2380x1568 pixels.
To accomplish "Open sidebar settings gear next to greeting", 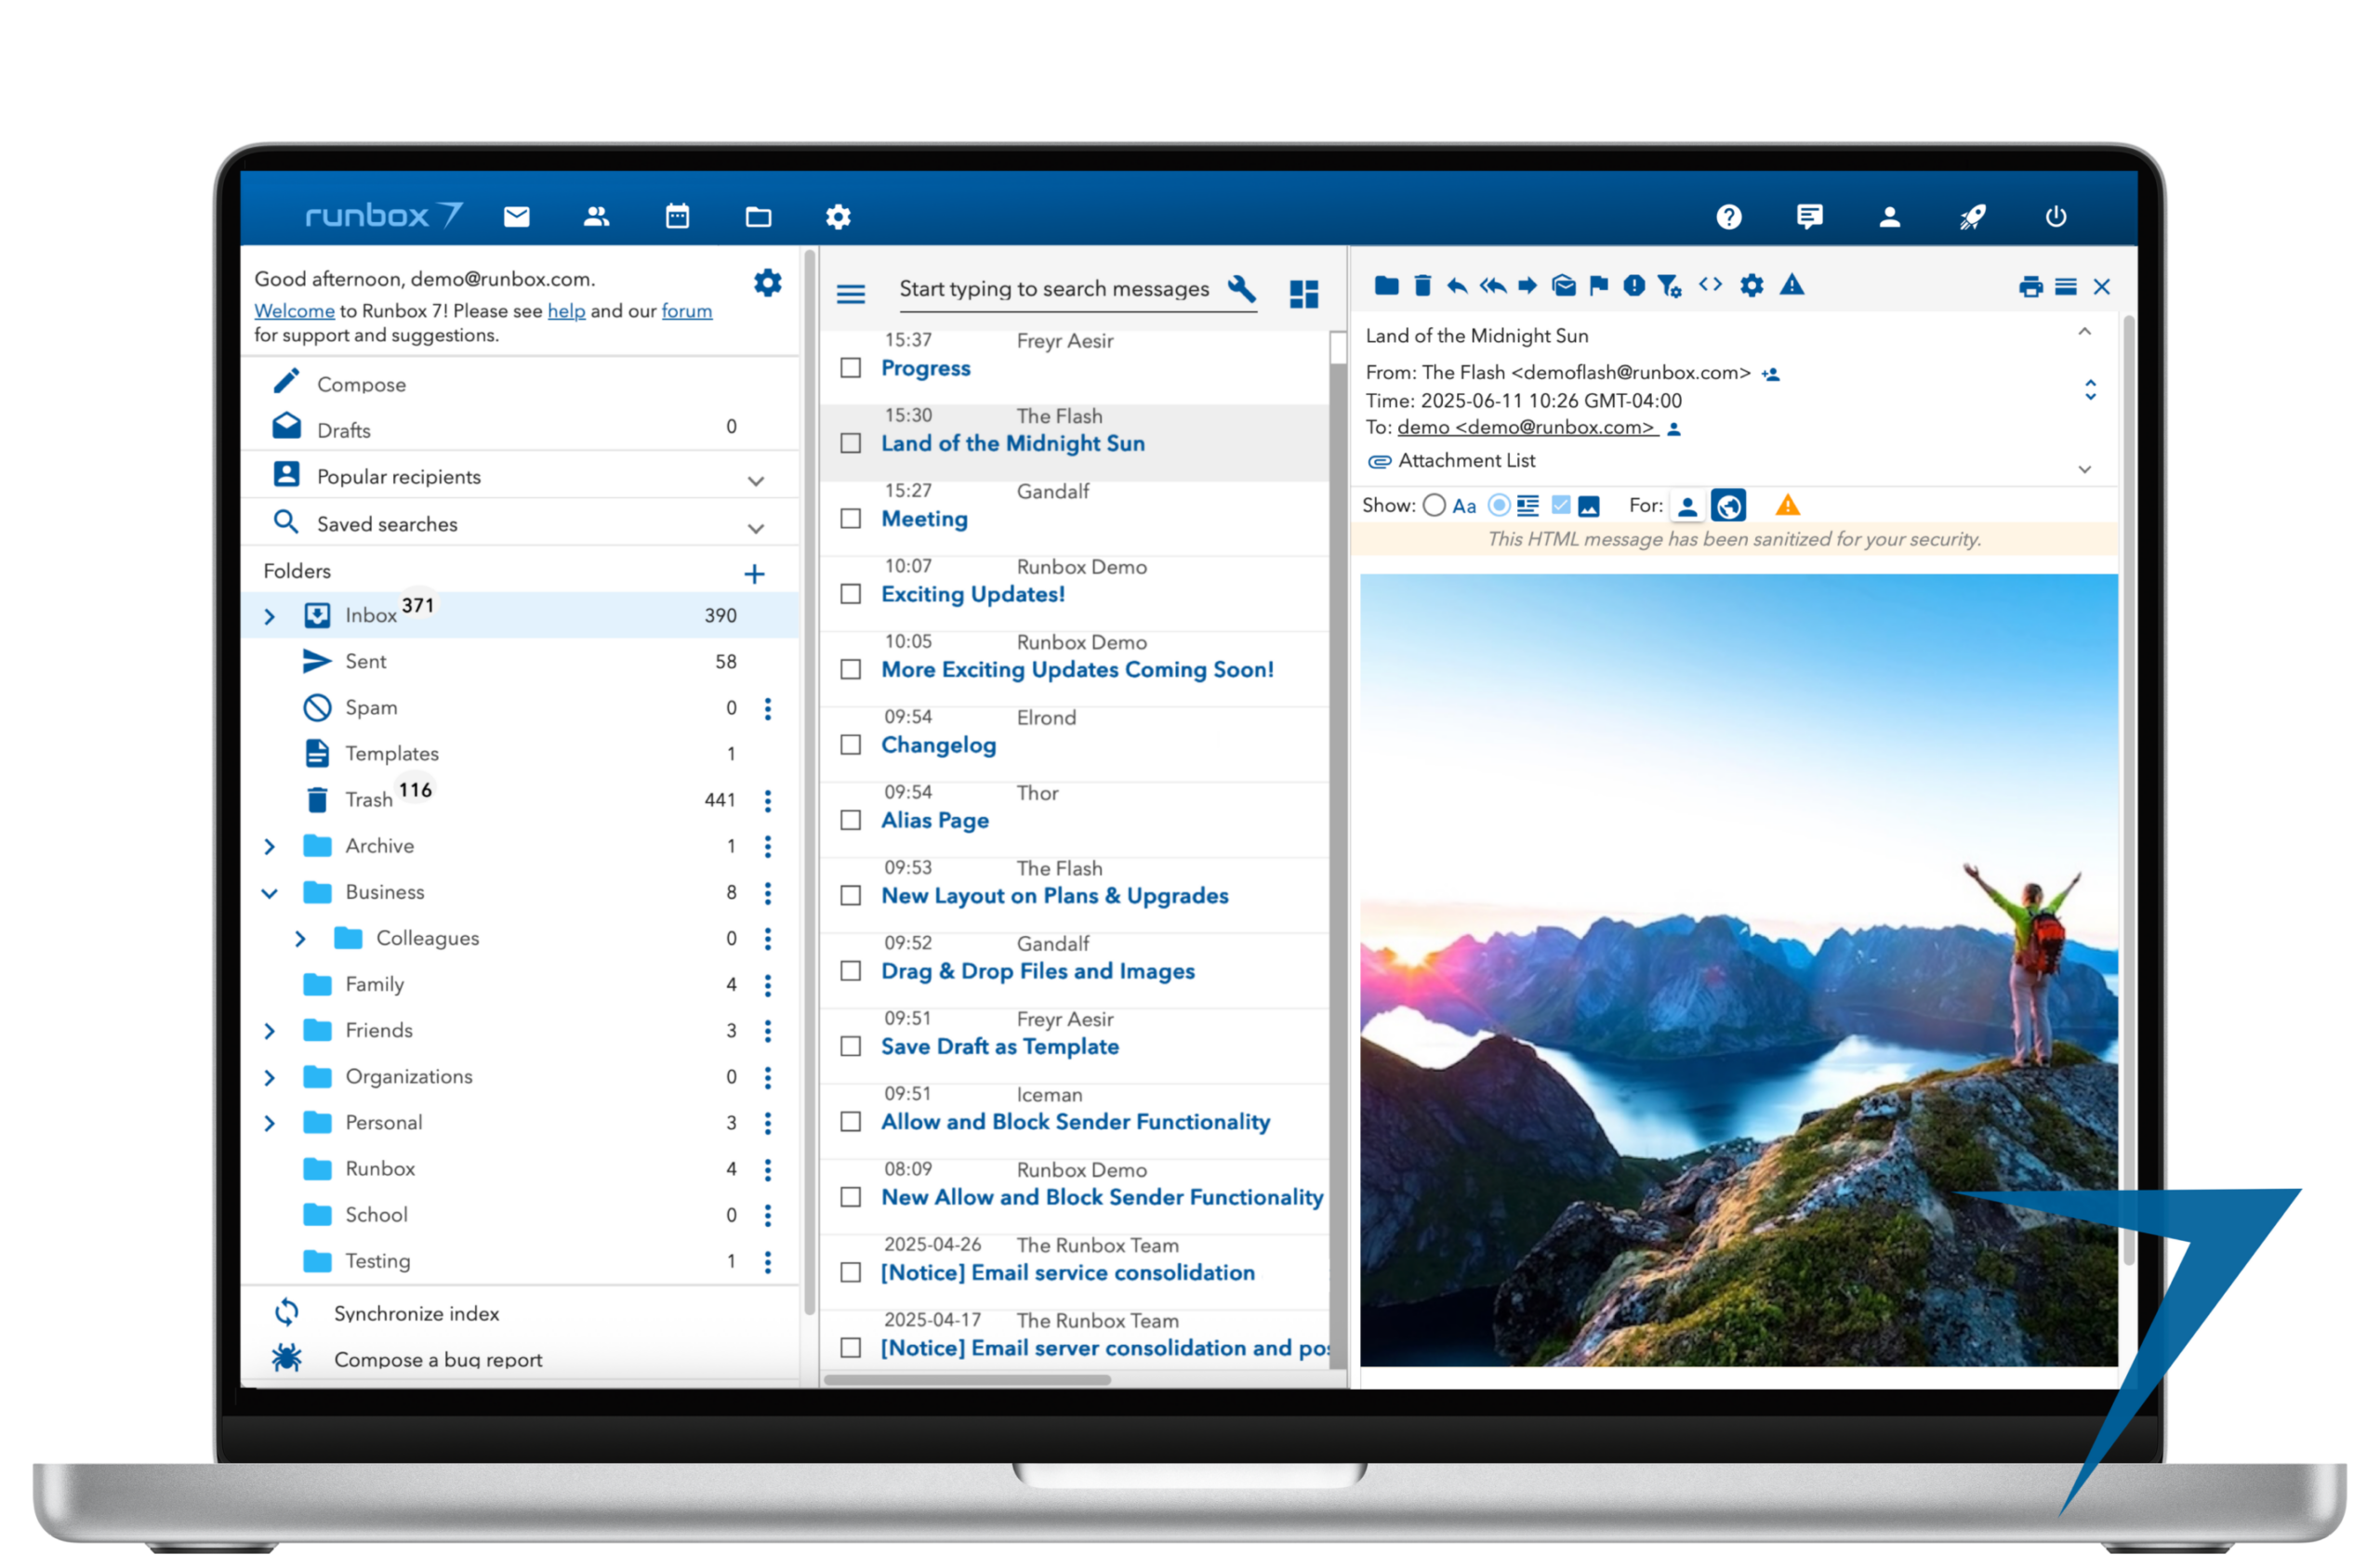I will point(768,283).
